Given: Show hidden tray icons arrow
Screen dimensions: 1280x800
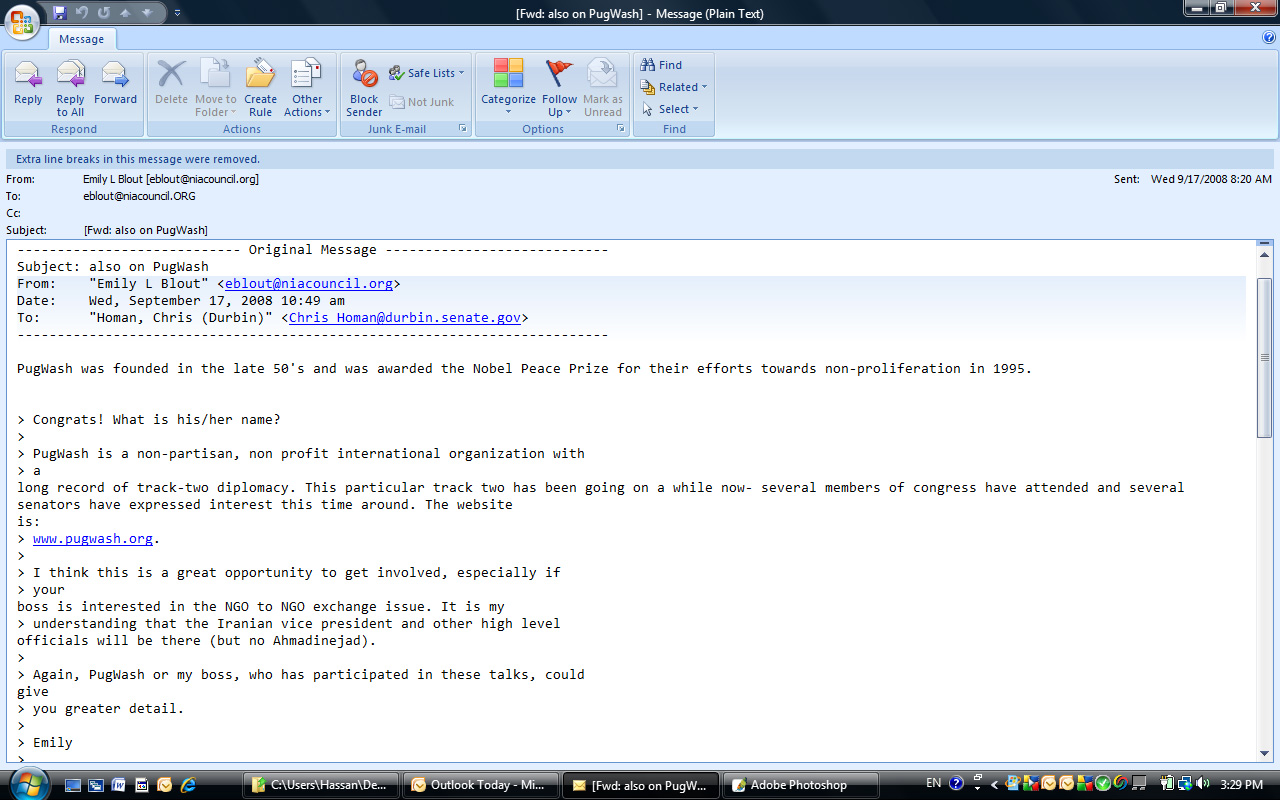Looking at the screenshot, I should pyautogui.click(x=994, y=784).
